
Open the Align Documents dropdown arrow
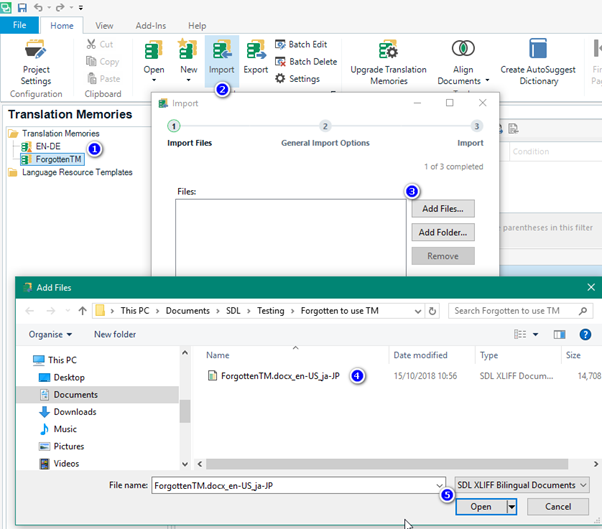[487, 80]
